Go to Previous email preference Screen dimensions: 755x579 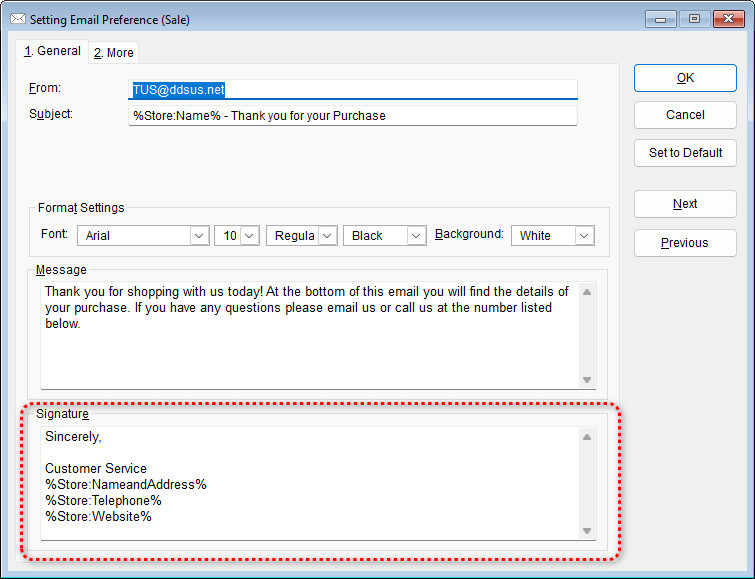coord(685,243)
